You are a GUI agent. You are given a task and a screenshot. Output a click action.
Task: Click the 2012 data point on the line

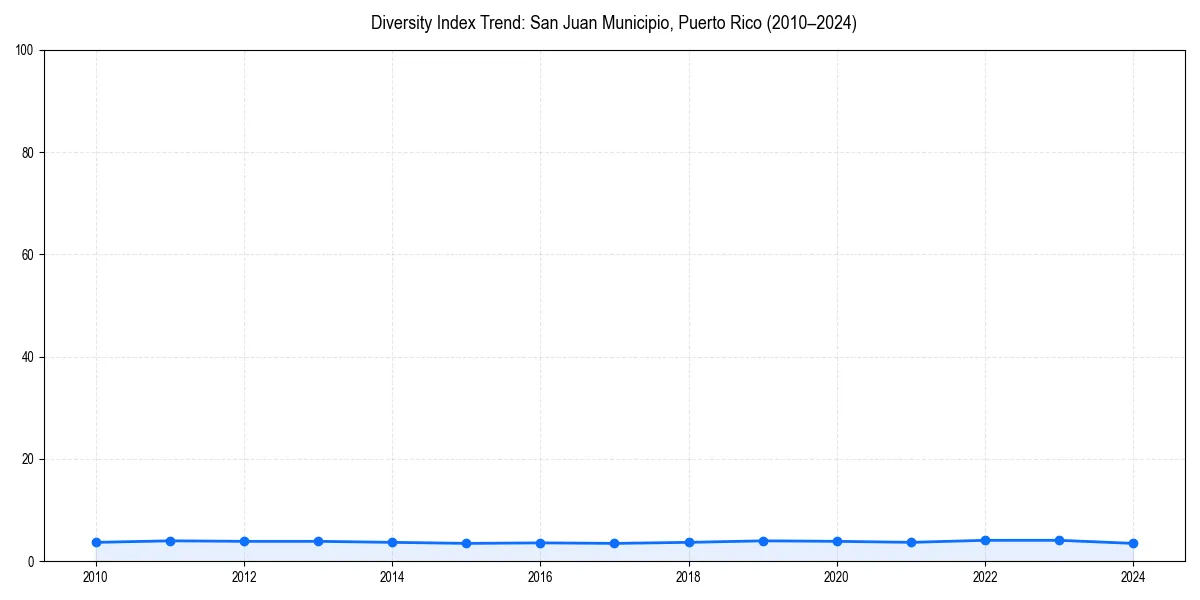[x=243, y=540]
